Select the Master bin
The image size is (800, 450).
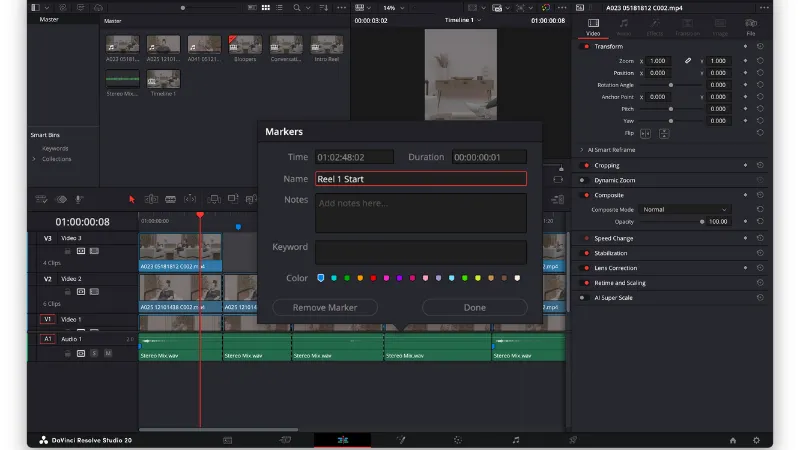[x=49, y=19]
